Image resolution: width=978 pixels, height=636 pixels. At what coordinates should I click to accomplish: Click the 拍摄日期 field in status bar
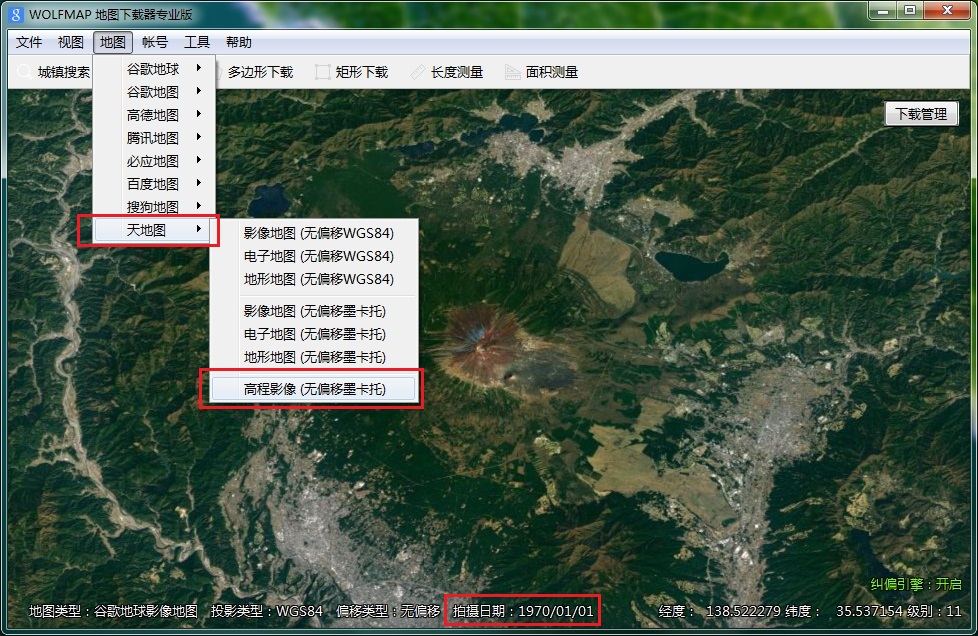click(x=523, y=610)
